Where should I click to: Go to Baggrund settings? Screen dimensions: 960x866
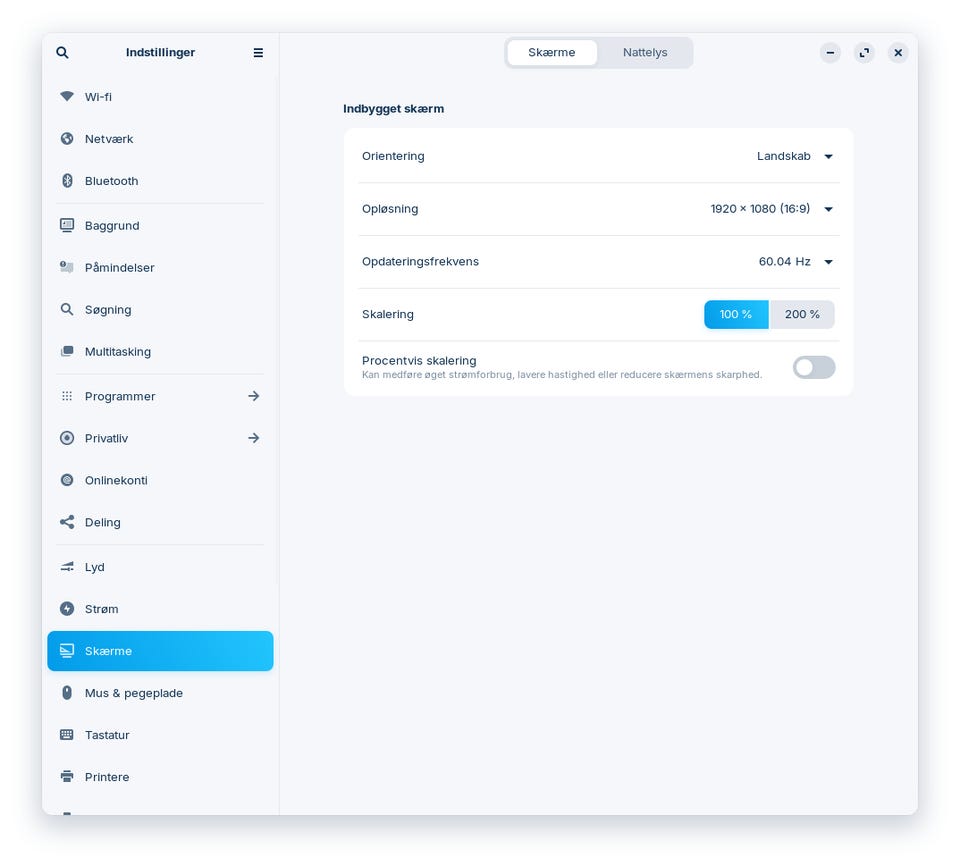point(160,225)
